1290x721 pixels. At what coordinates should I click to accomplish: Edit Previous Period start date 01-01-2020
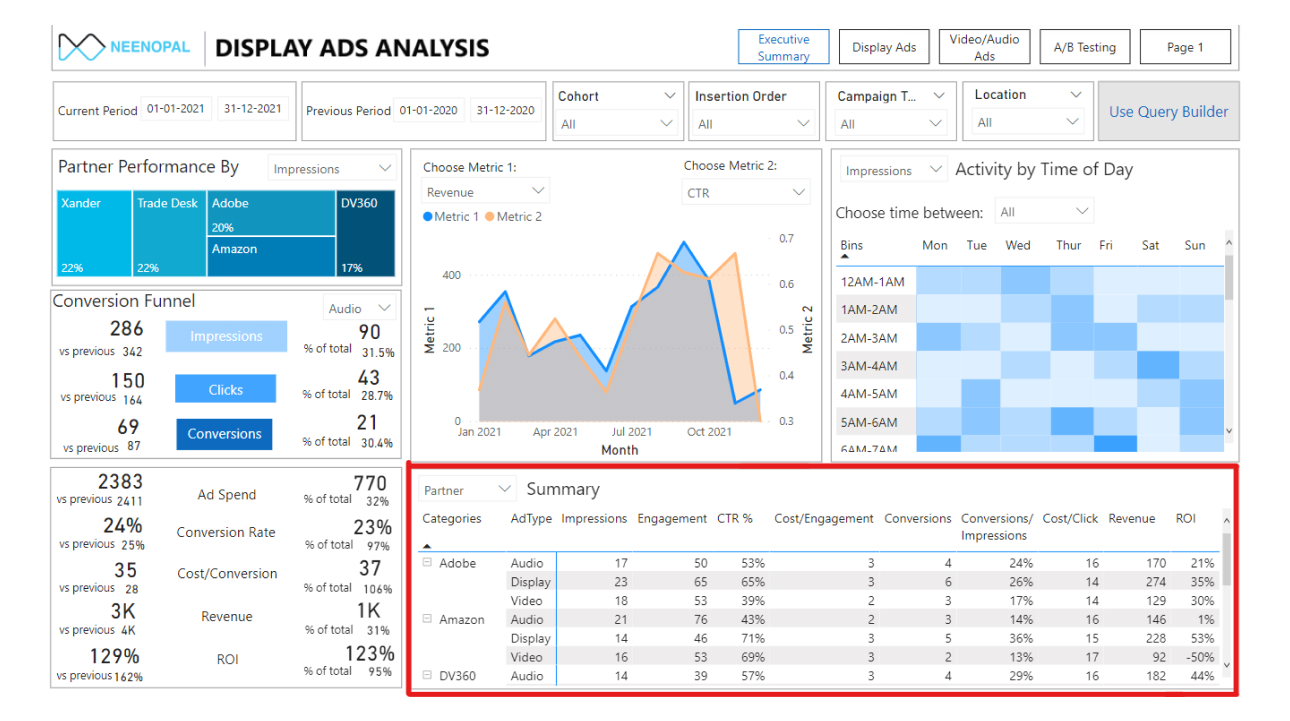tap(428, 110)
